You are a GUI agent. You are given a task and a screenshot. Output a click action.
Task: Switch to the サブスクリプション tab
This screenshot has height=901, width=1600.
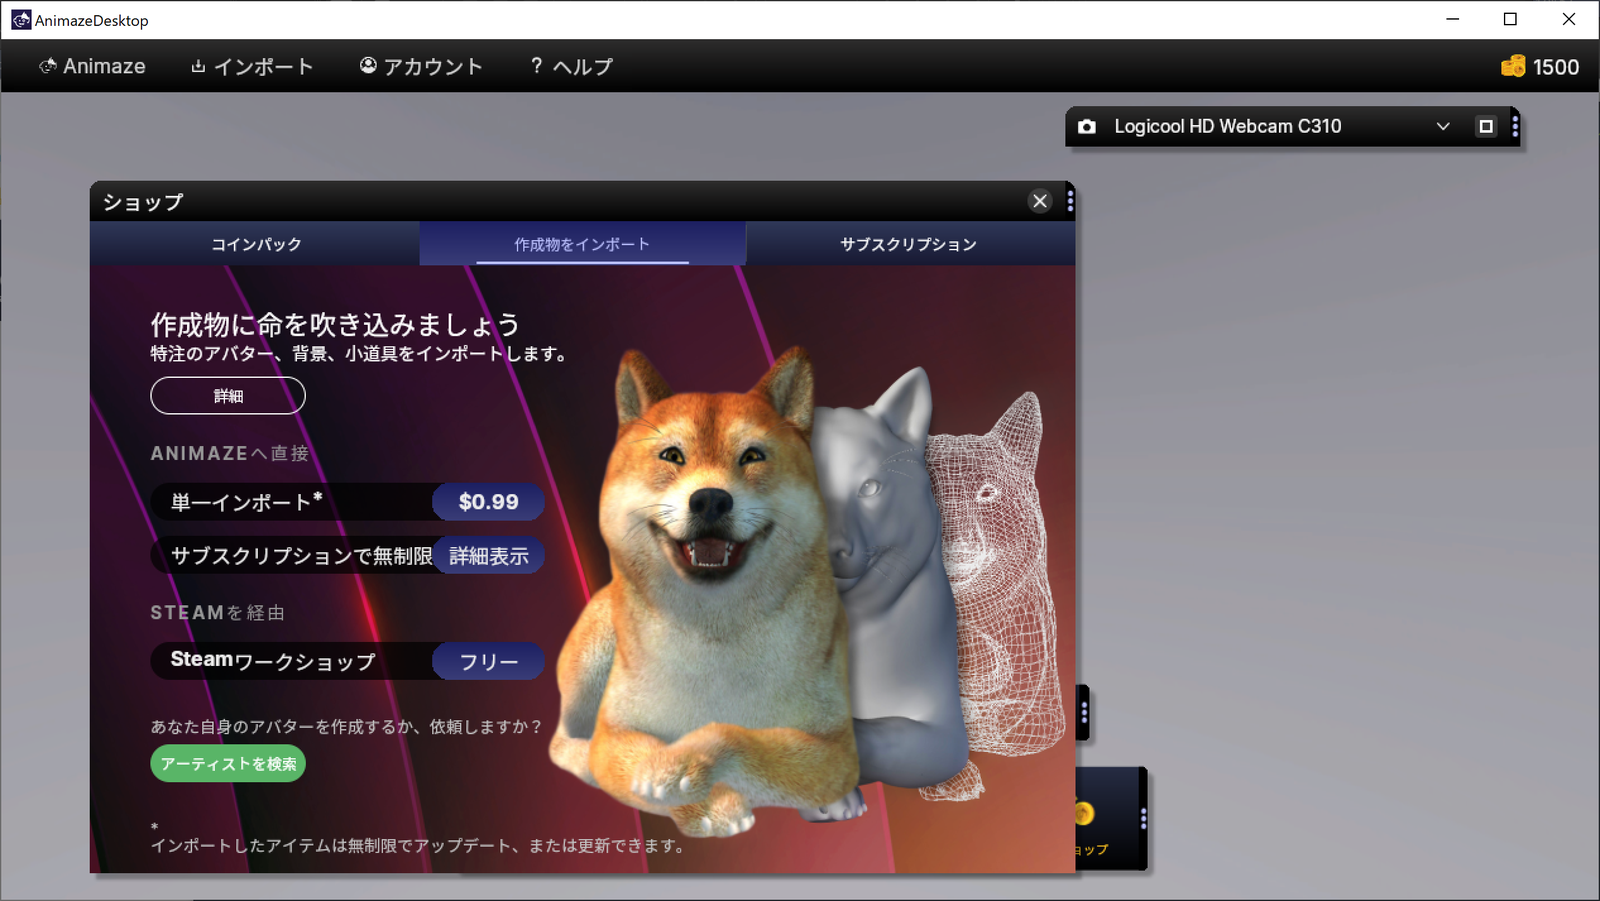pyautogui.click(x=908, y=244)
